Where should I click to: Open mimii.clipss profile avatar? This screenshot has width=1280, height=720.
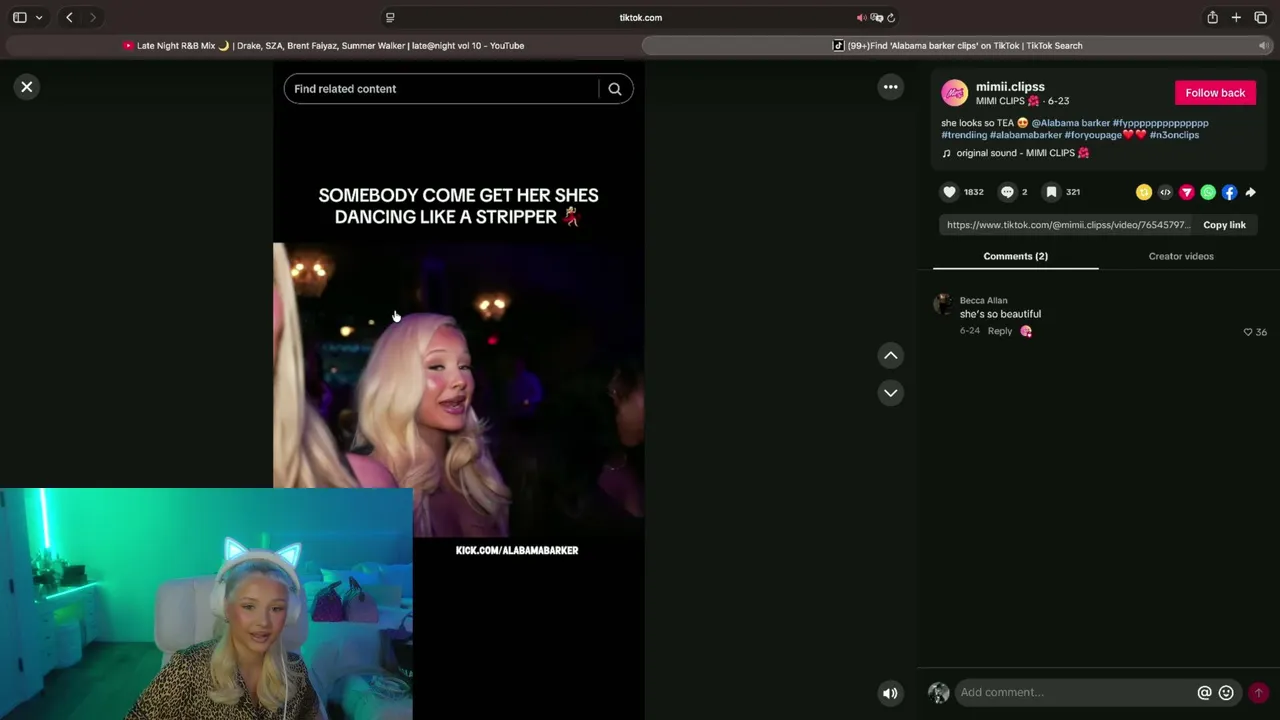pos(955,93)
